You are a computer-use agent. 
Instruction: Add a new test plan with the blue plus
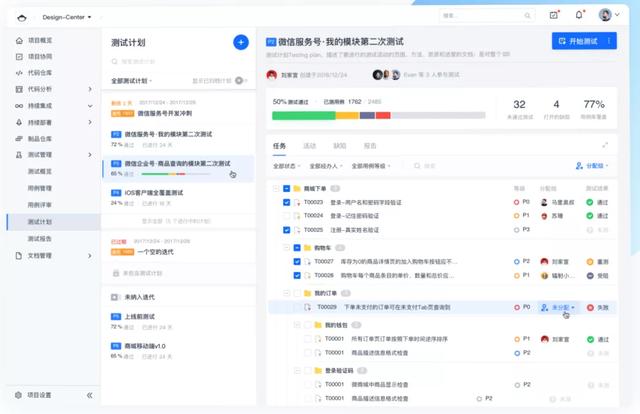[x=241, y=42]
